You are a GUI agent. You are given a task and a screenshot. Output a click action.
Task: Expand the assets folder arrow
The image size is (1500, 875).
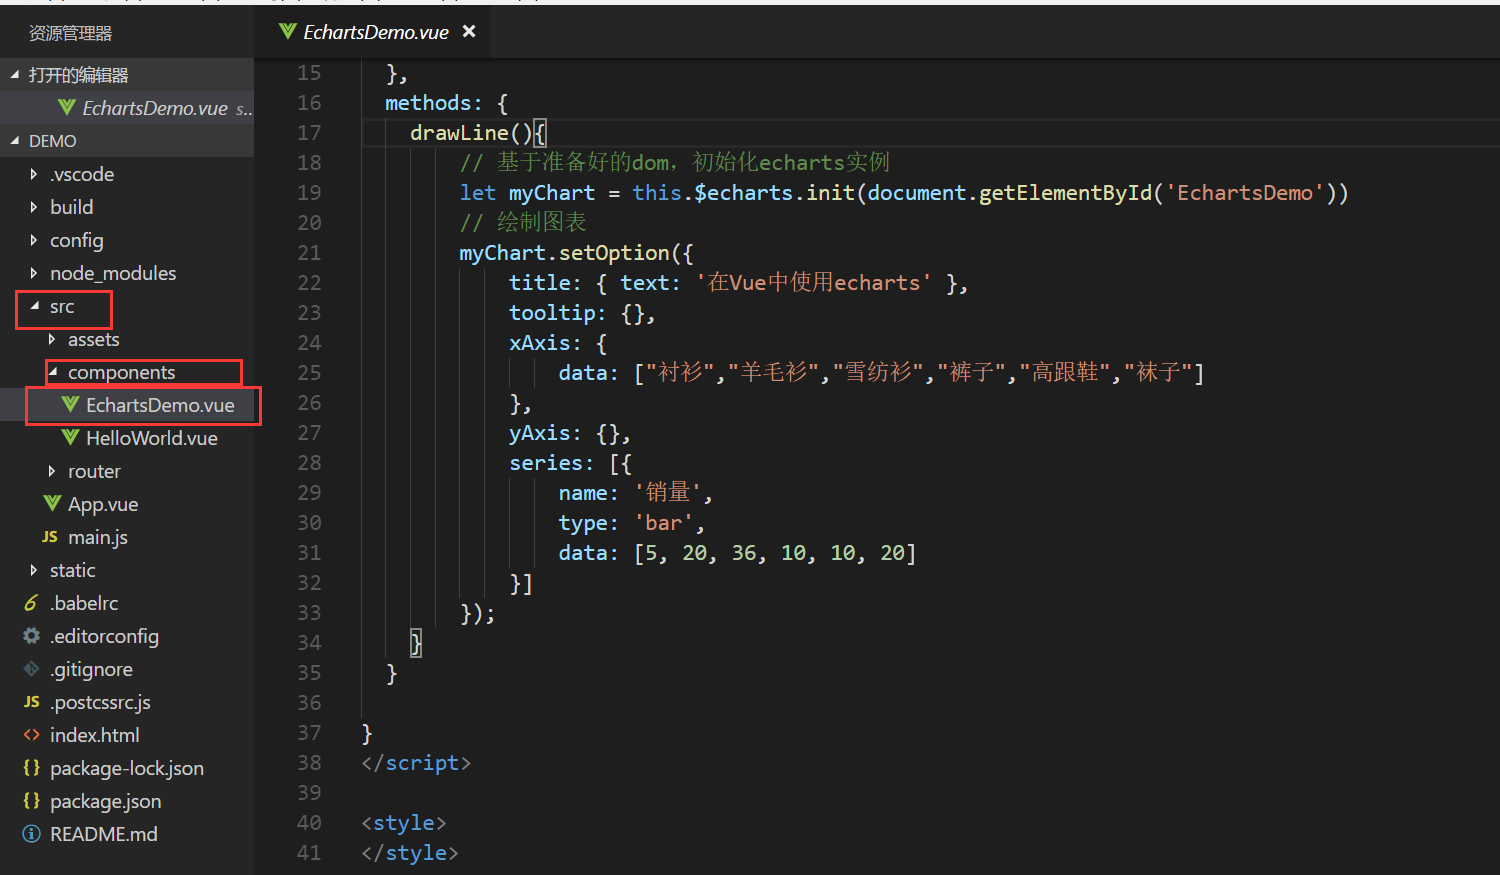(x=51, y=340)
